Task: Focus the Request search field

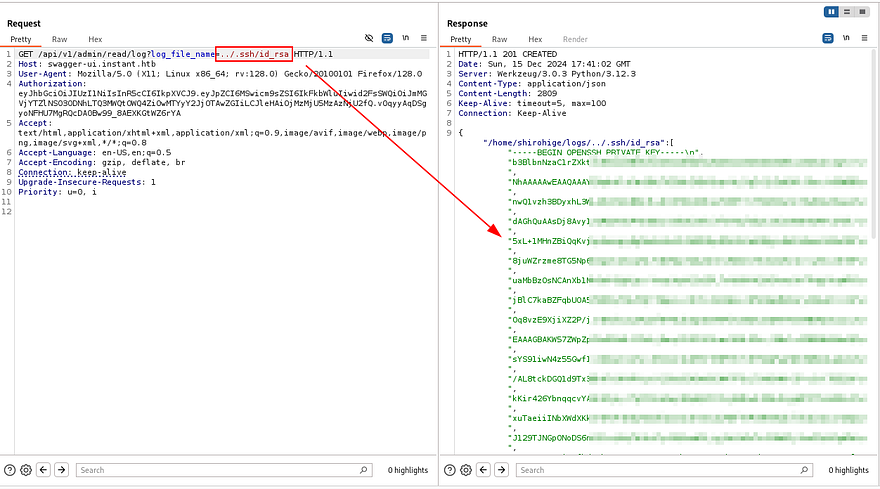Action: point(224,470)
